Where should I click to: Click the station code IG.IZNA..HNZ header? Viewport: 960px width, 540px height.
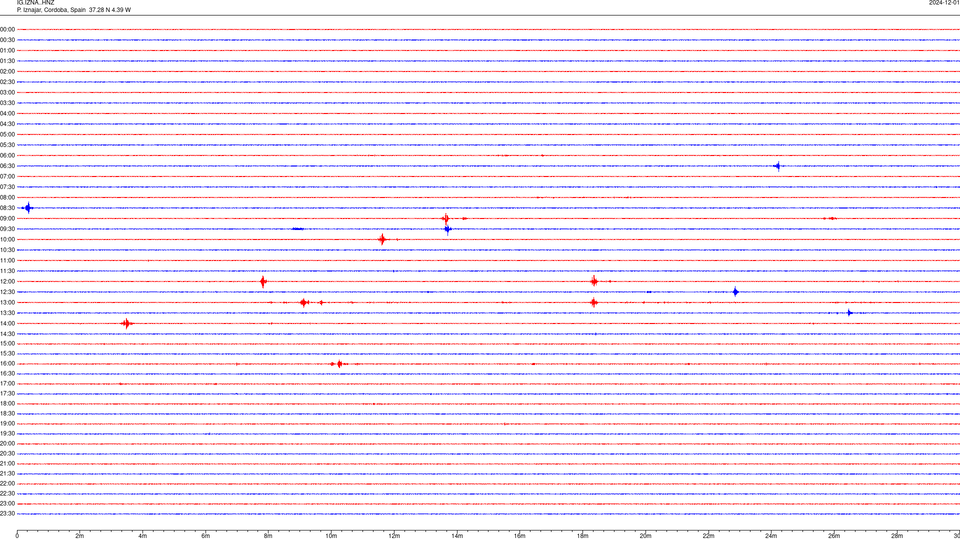click(36, 3)
